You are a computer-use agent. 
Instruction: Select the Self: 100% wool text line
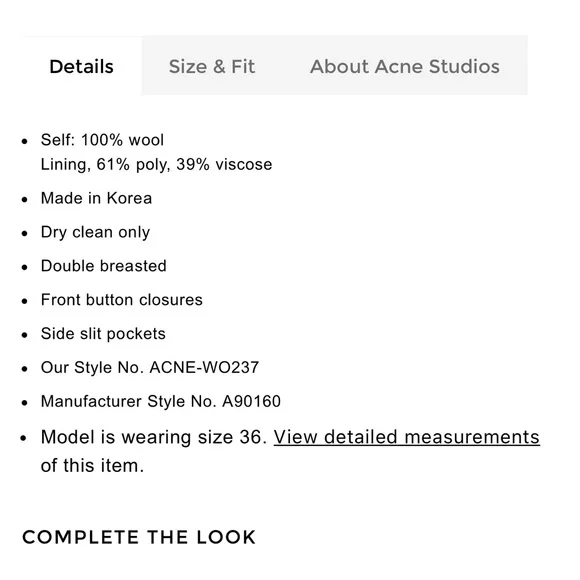coord(102,140)
